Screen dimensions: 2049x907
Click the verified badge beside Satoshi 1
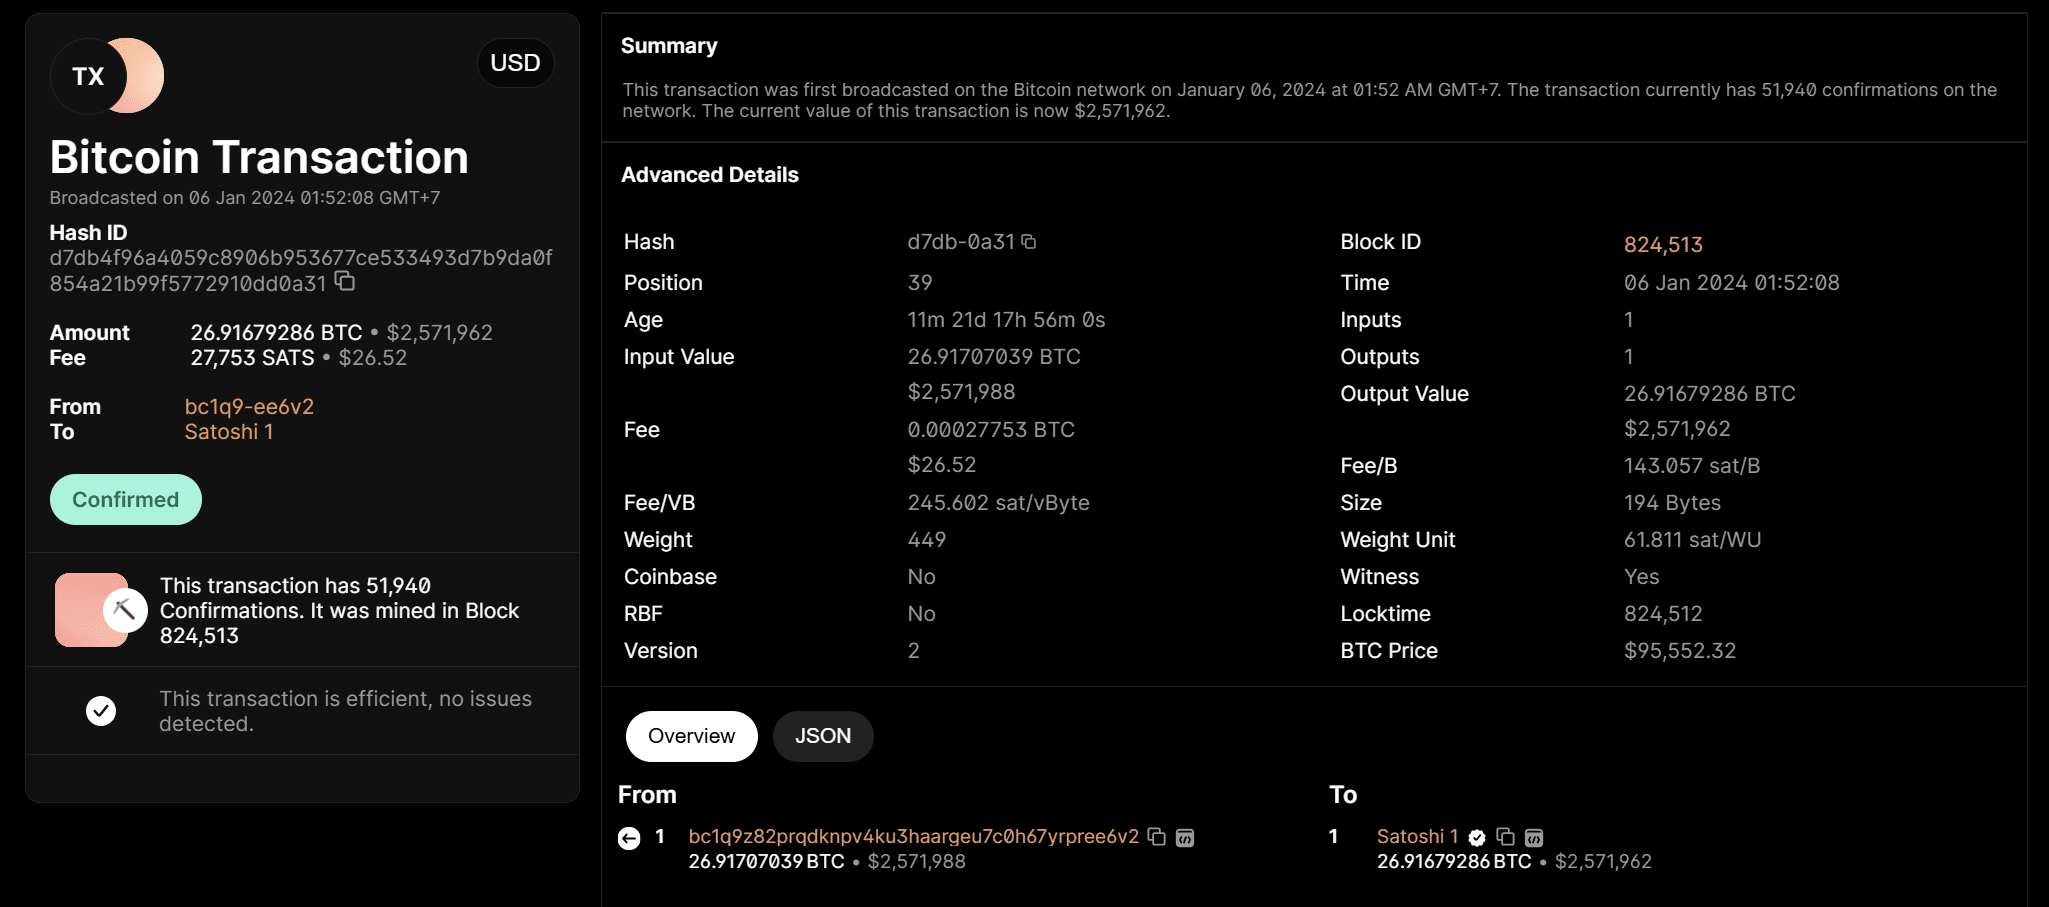click(1477, 837)
